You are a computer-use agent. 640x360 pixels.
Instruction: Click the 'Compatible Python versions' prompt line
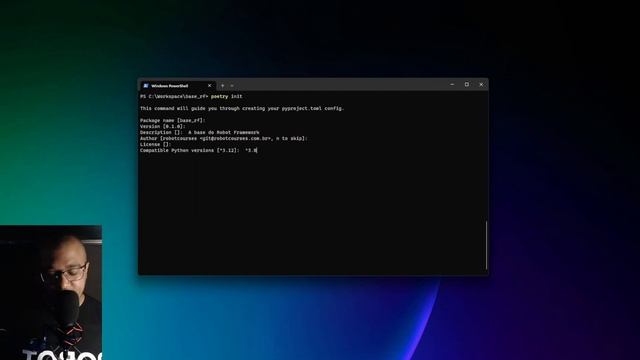click(x=199, y=150)
